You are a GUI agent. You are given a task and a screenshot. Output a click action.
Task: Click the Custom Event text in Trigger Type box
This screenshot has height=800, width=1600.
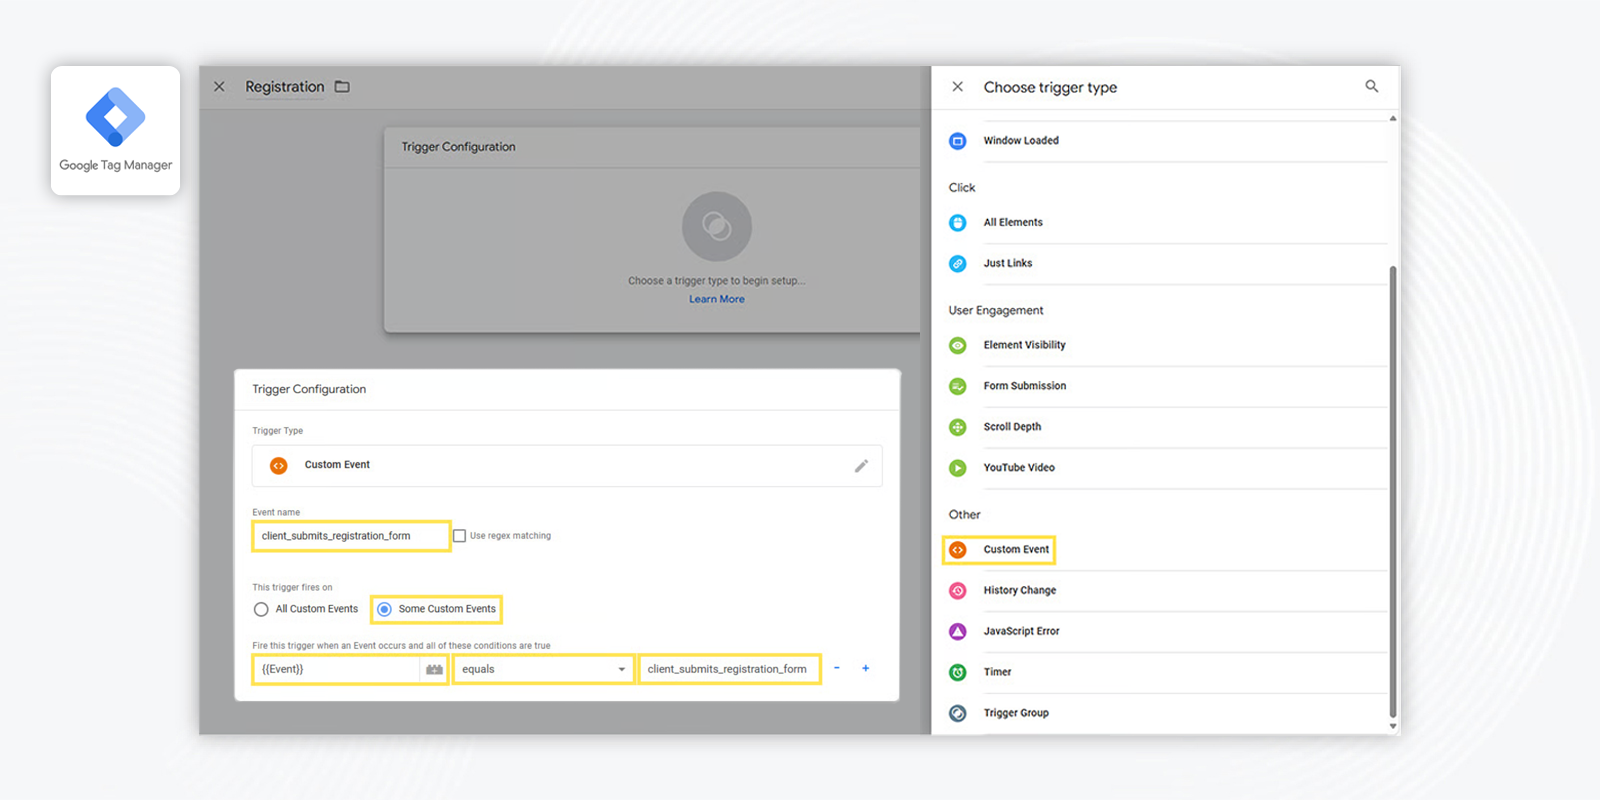(337, 465)
